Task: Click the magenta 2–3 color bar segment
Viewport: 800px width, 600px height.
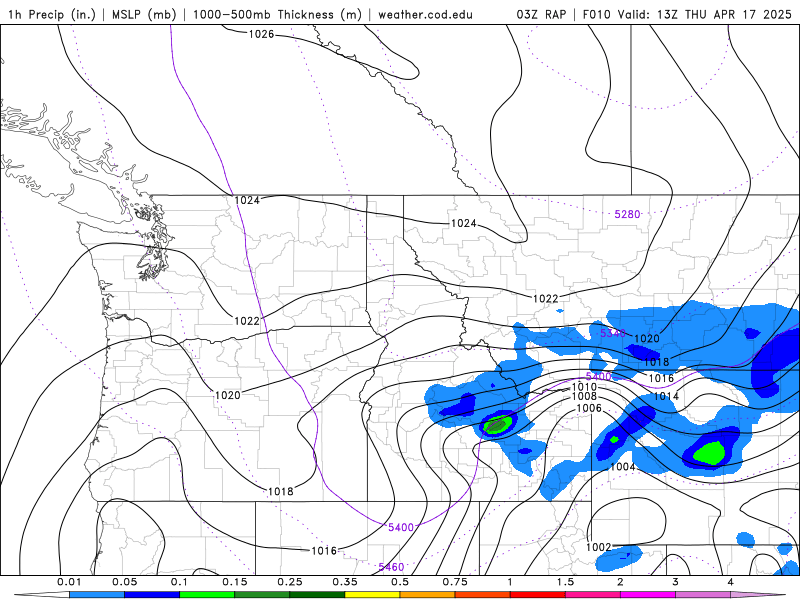Action: 648,595
